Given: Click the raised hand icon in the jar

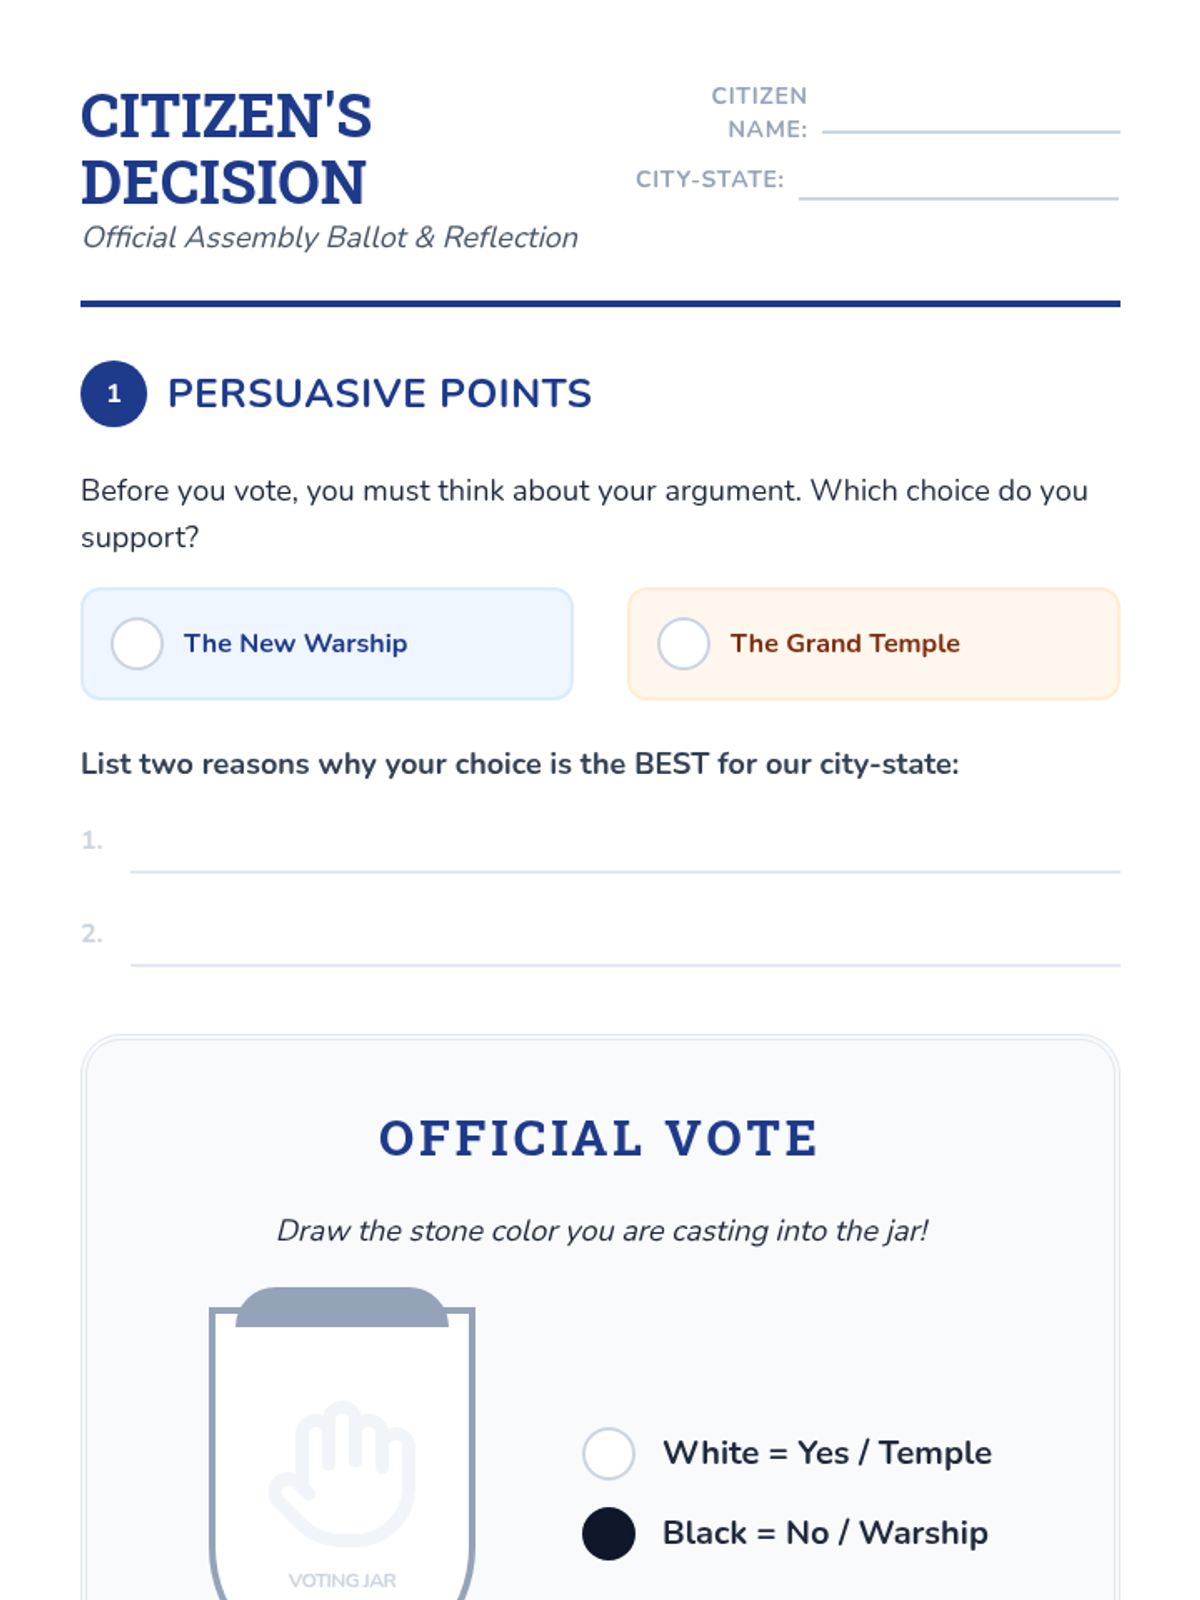Looking at the screenshot, I should 342,1471.
